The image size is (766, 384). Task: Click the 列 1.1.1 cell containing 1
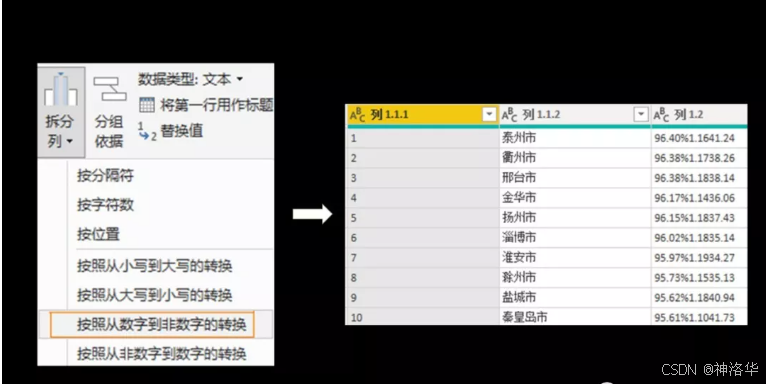click(x=422, y=138)
